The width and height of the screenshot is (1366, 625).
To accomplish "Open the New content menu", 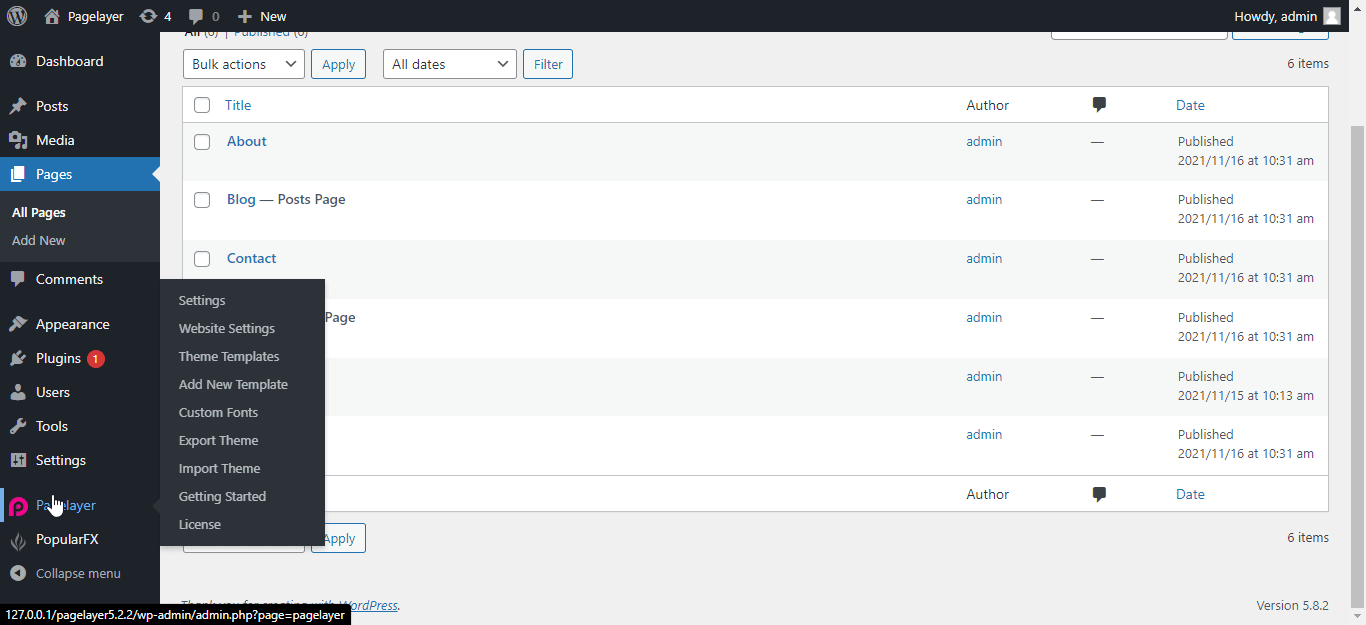I will tap(262, 16).
